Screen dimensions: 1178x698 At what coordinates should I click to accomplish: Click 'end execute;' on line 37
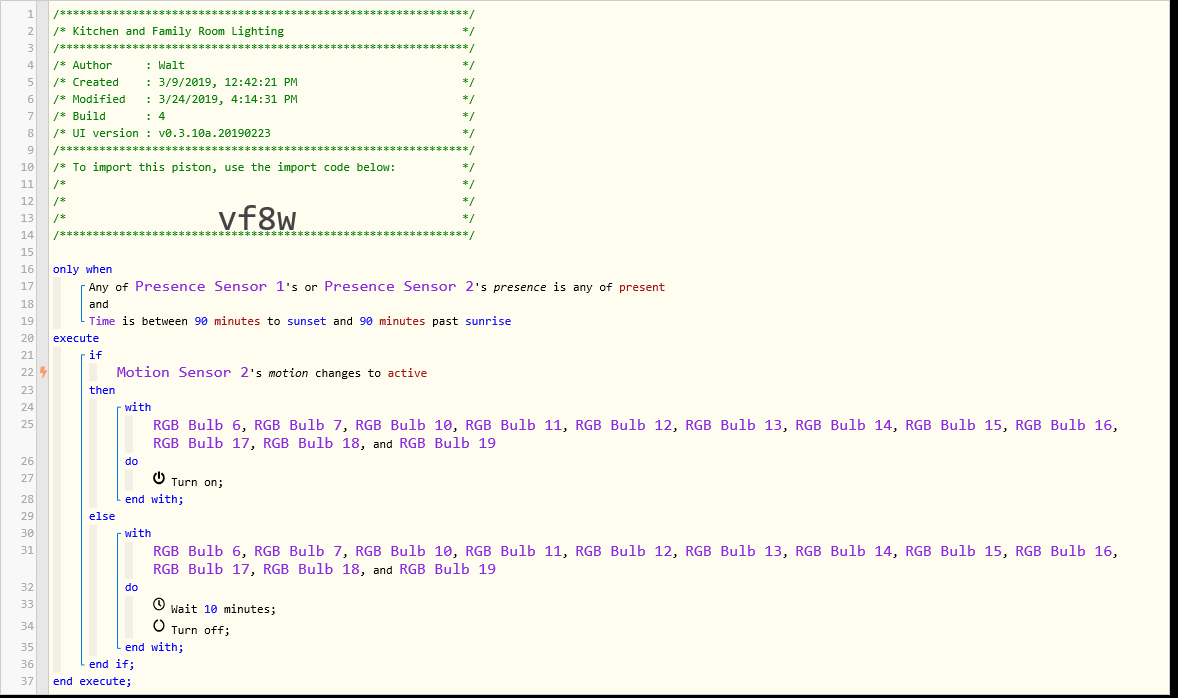coord(92,681)
